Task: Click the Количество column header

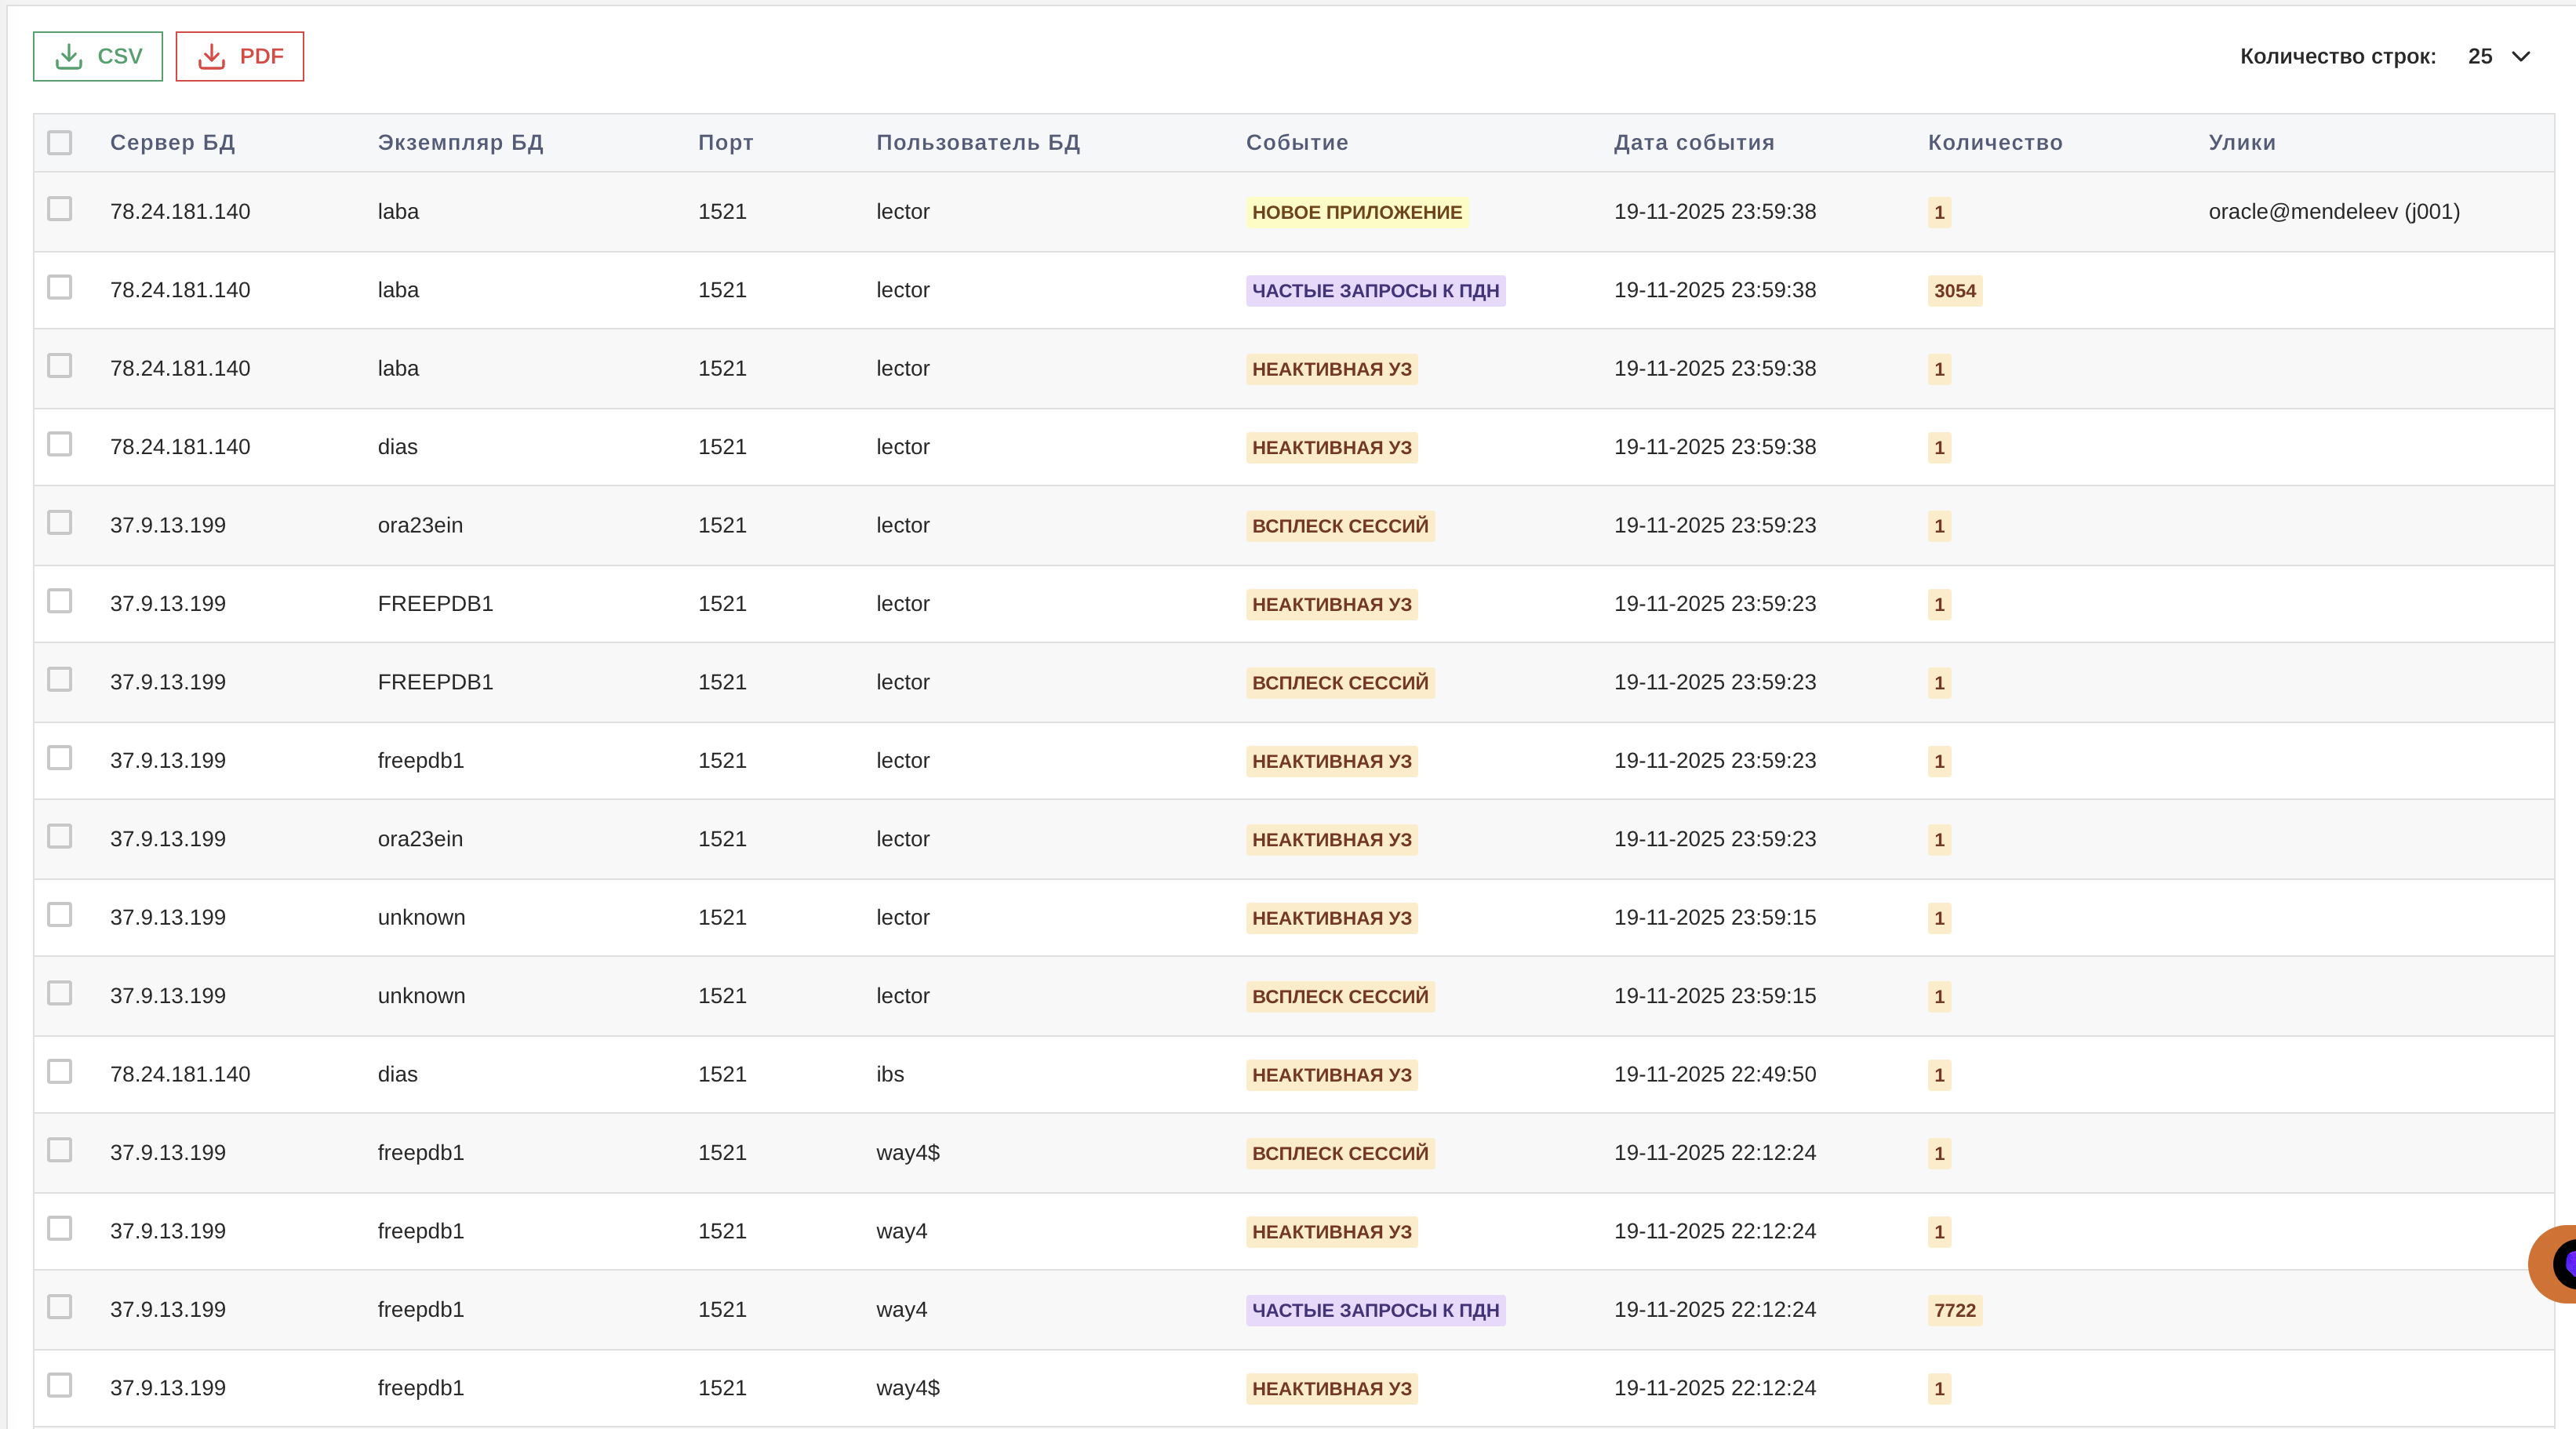Action: [1994, 142]
